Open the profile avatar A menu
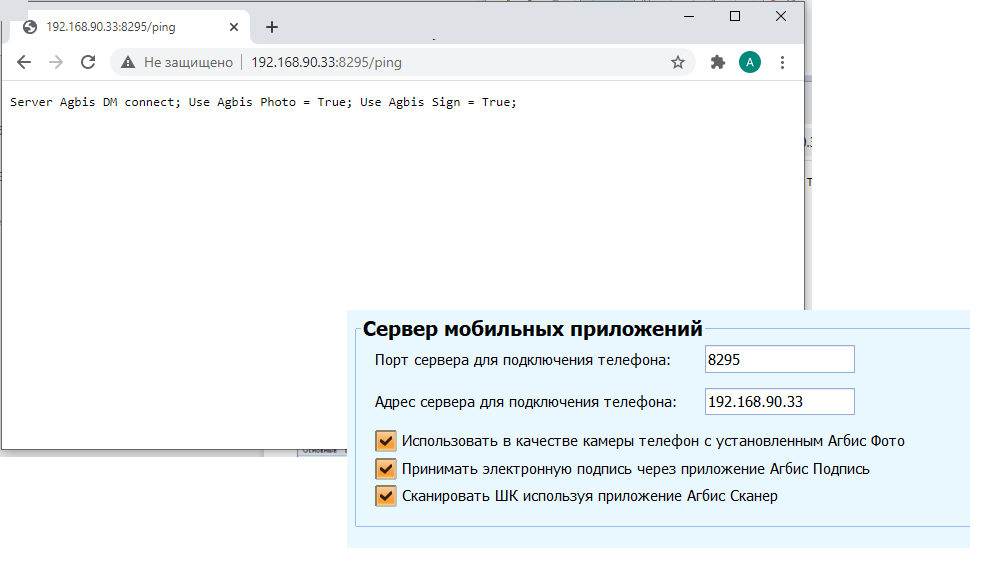 coord(750,62)
